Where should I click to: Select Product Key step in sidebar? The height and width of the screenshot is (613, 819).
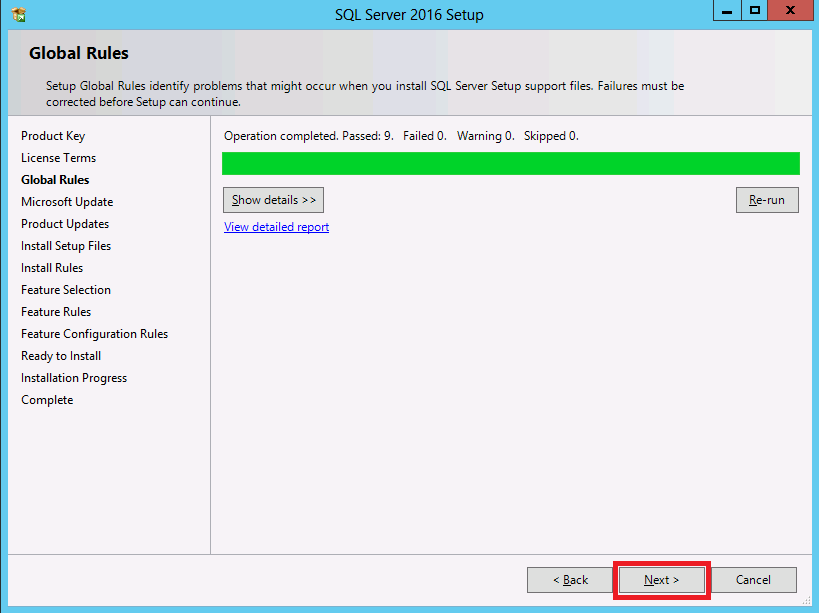point(53,136)
